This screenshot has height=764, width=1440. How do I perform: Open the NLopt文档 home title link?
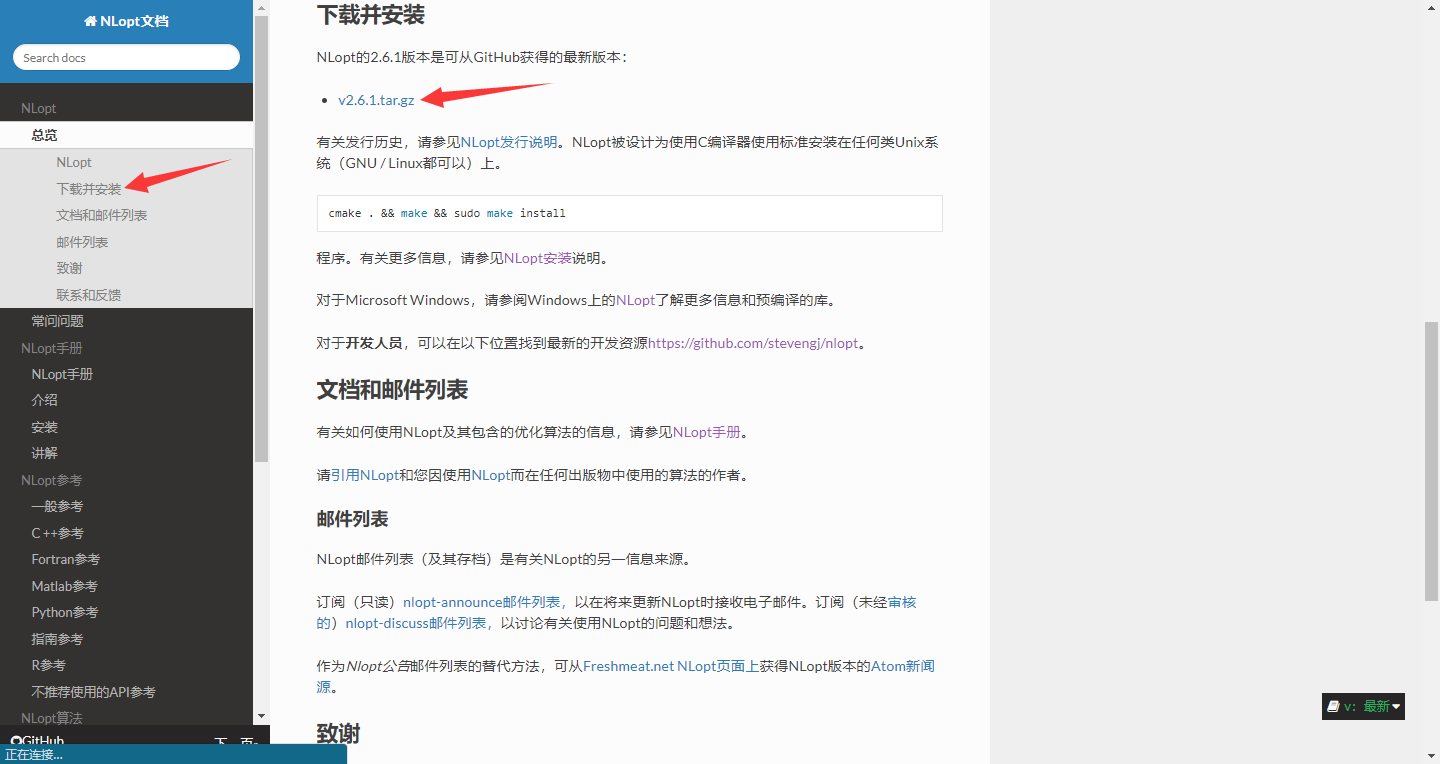coord(126,21)
